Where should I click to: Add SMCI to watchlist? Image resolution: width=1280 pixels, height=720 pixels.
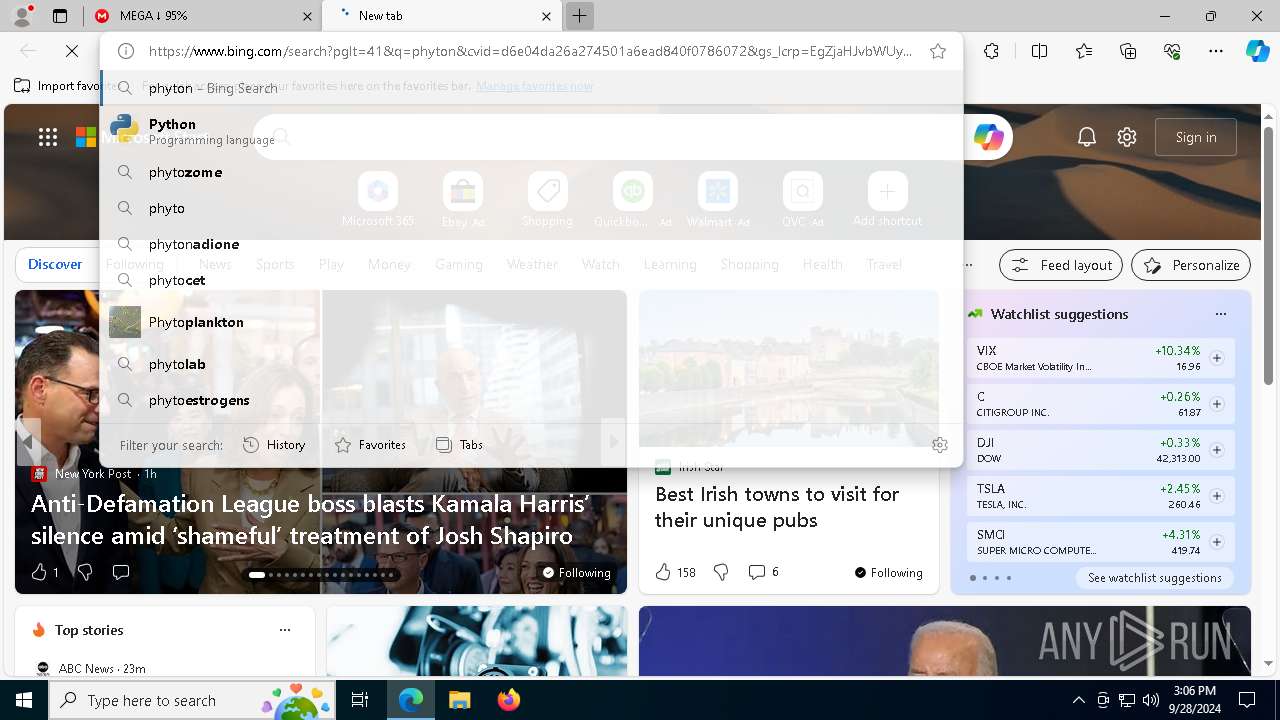click(1217, 542)
